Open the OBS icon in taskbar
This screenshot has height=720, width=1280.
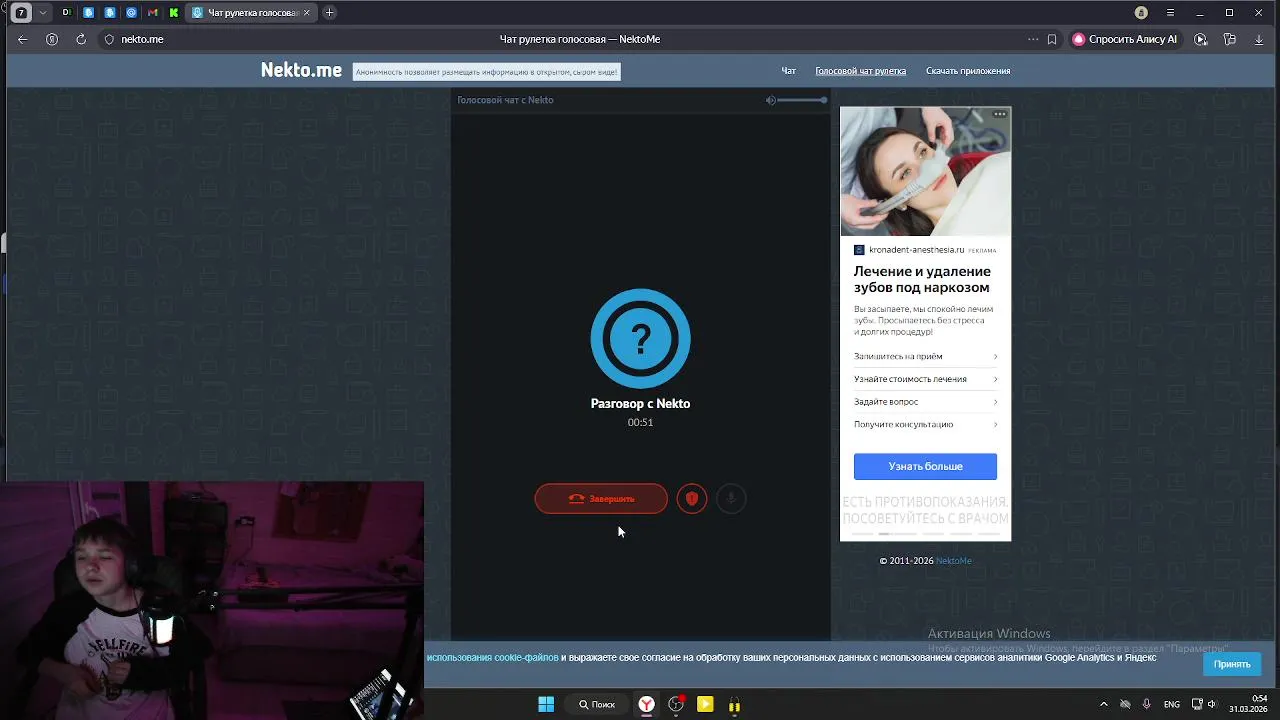point(676,704)
